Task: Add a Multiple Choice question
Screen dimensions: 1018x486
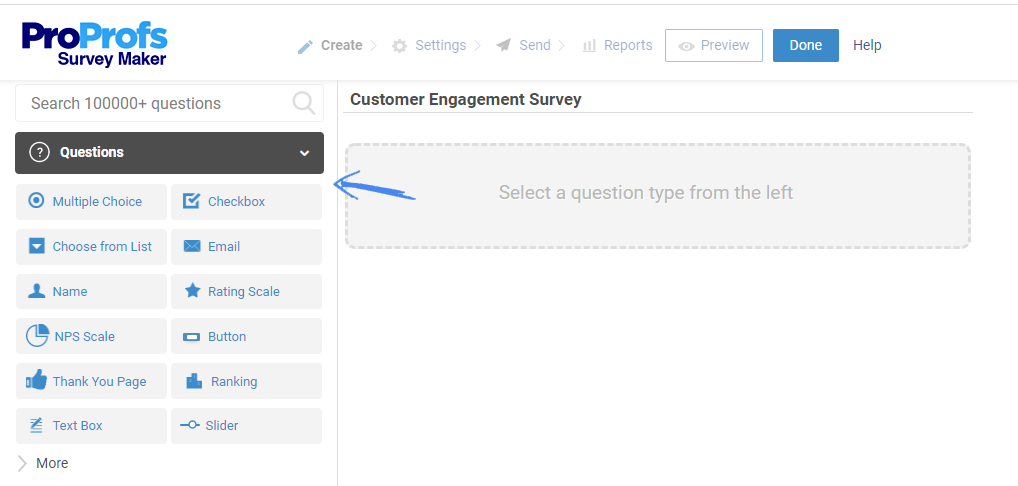Action: pyautogui.click(x=92, y=202)
